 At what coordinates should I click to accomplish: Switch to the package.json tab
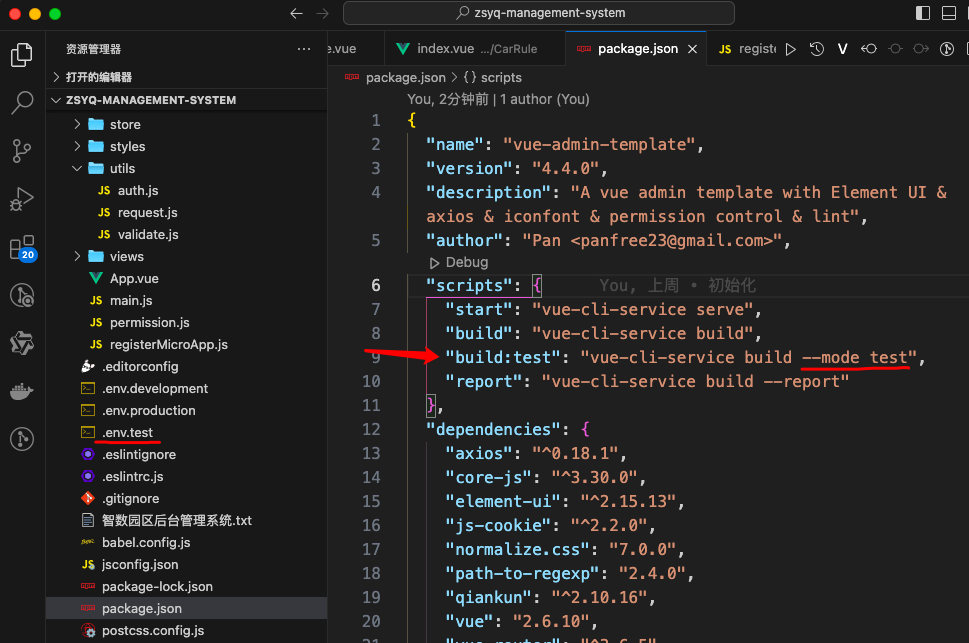pos(636,49)
